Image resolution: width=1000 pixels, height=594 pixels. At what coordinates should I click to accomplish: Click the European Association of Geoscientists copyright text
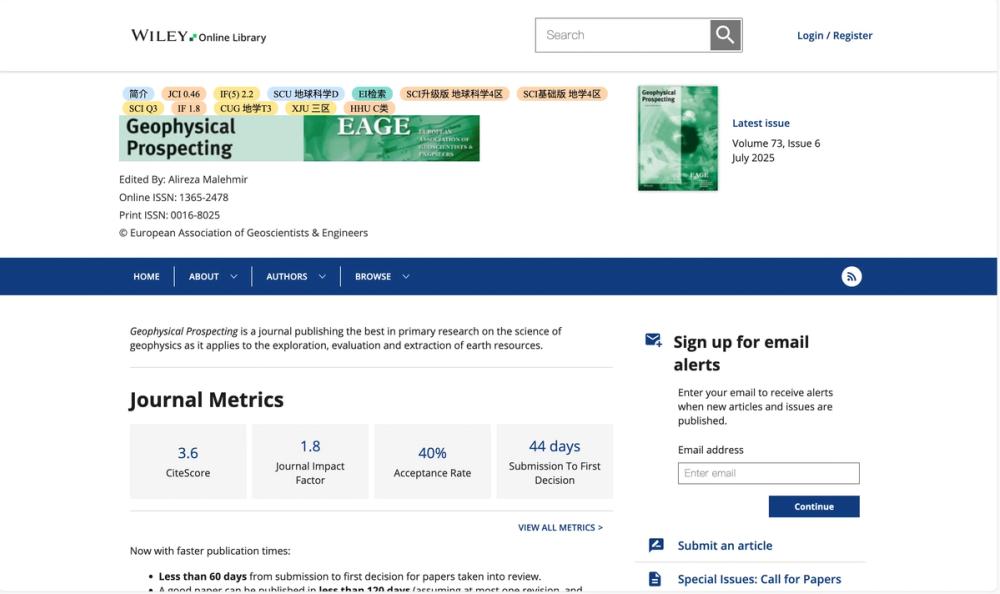243,233
